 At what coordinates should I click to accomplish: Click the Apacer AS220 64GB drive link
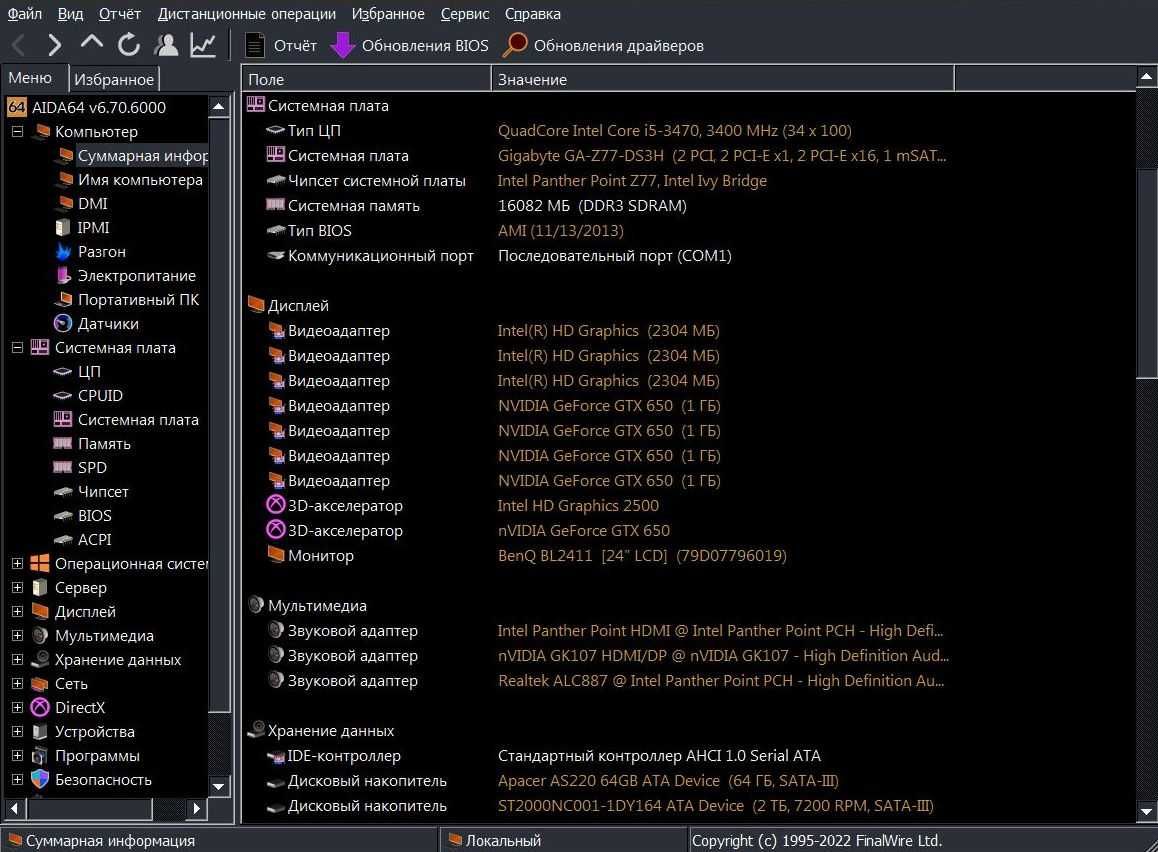pos(668,780)
